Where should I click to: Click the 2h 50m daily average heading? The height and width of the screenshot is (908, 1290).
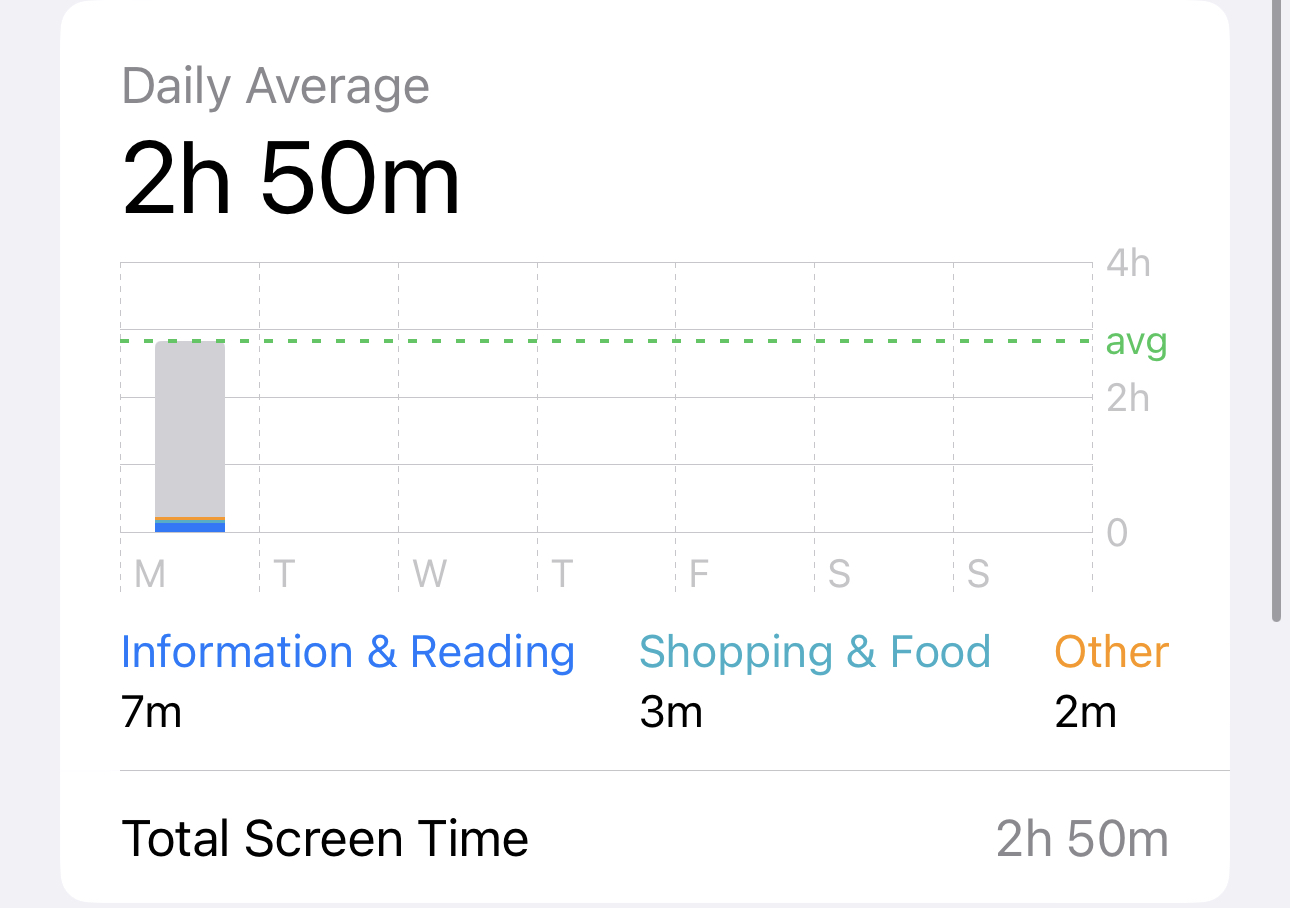pyautogui.click(x=291, y=181)
